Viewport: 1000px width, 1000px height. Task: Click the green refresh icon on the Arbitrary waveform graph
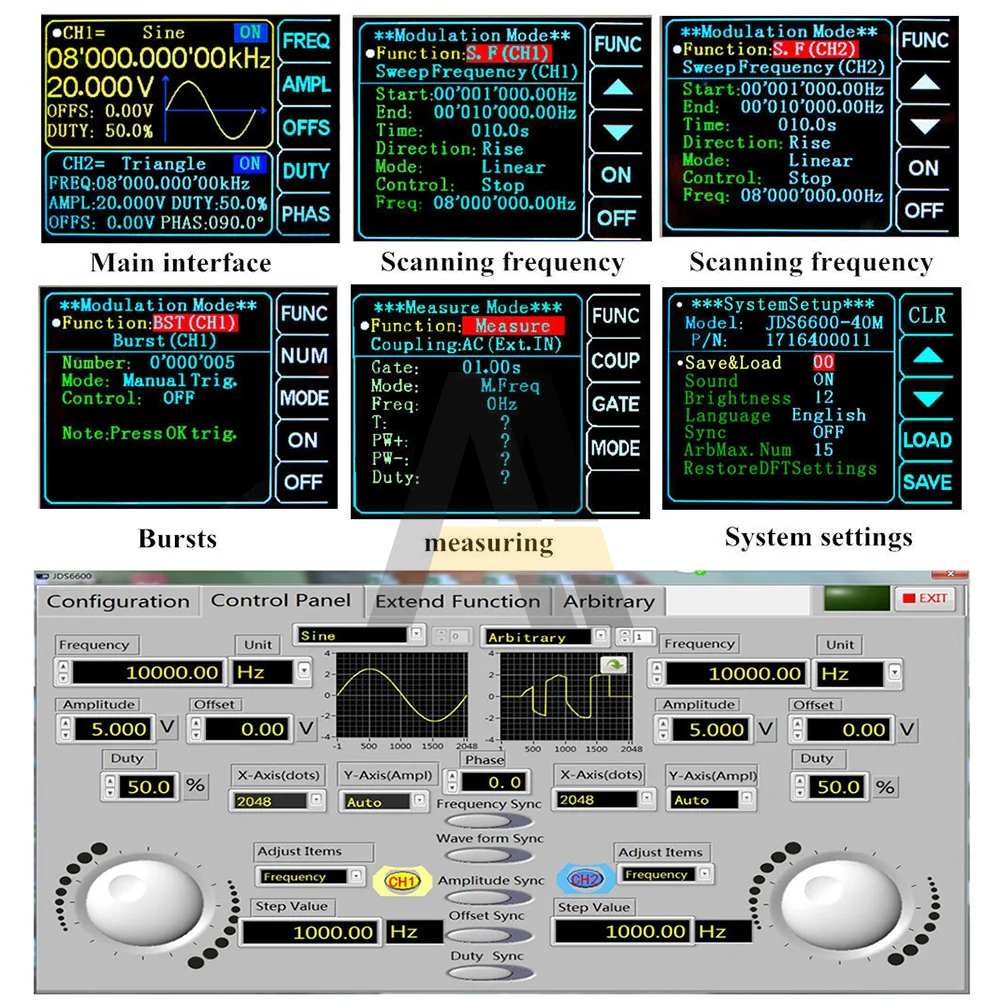pyautogui.click(x=614, y=665)
